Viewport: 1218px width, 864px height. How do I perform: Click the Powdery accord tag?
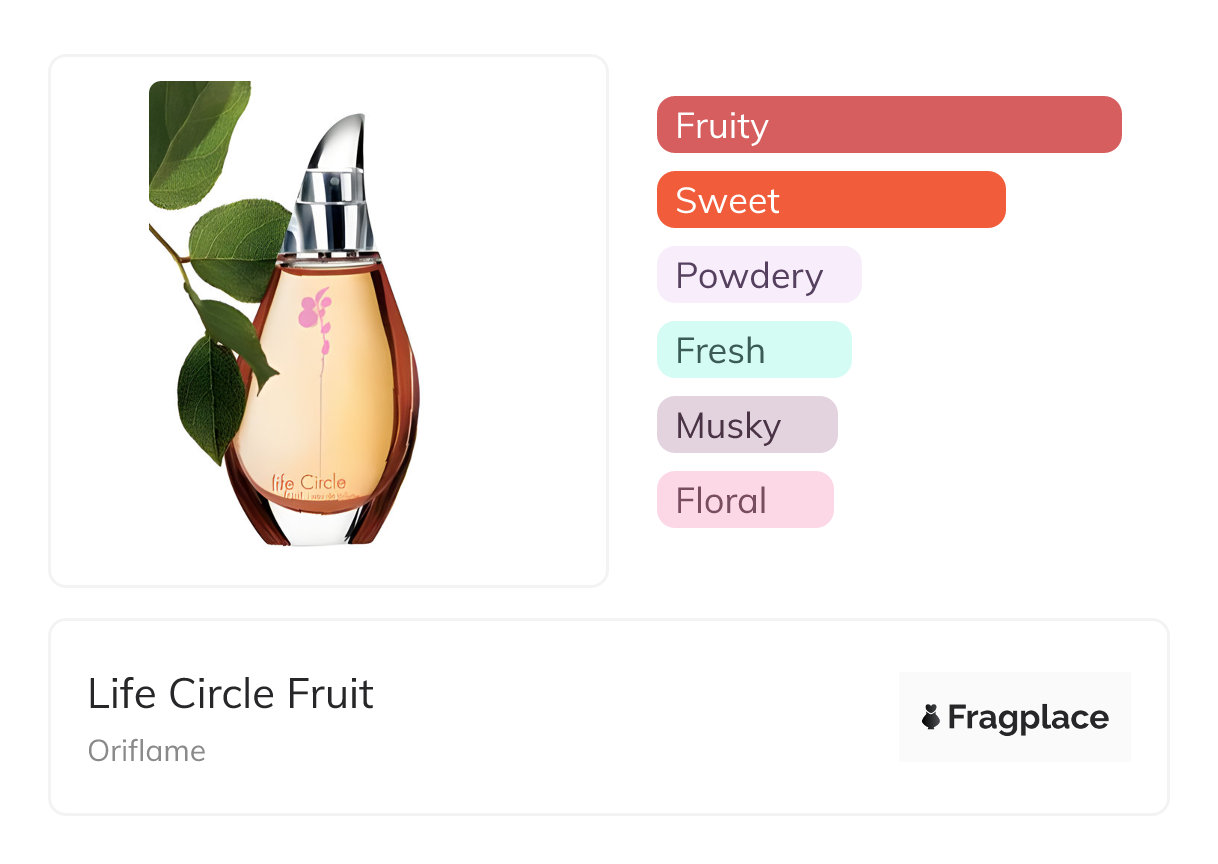(759, 275)
